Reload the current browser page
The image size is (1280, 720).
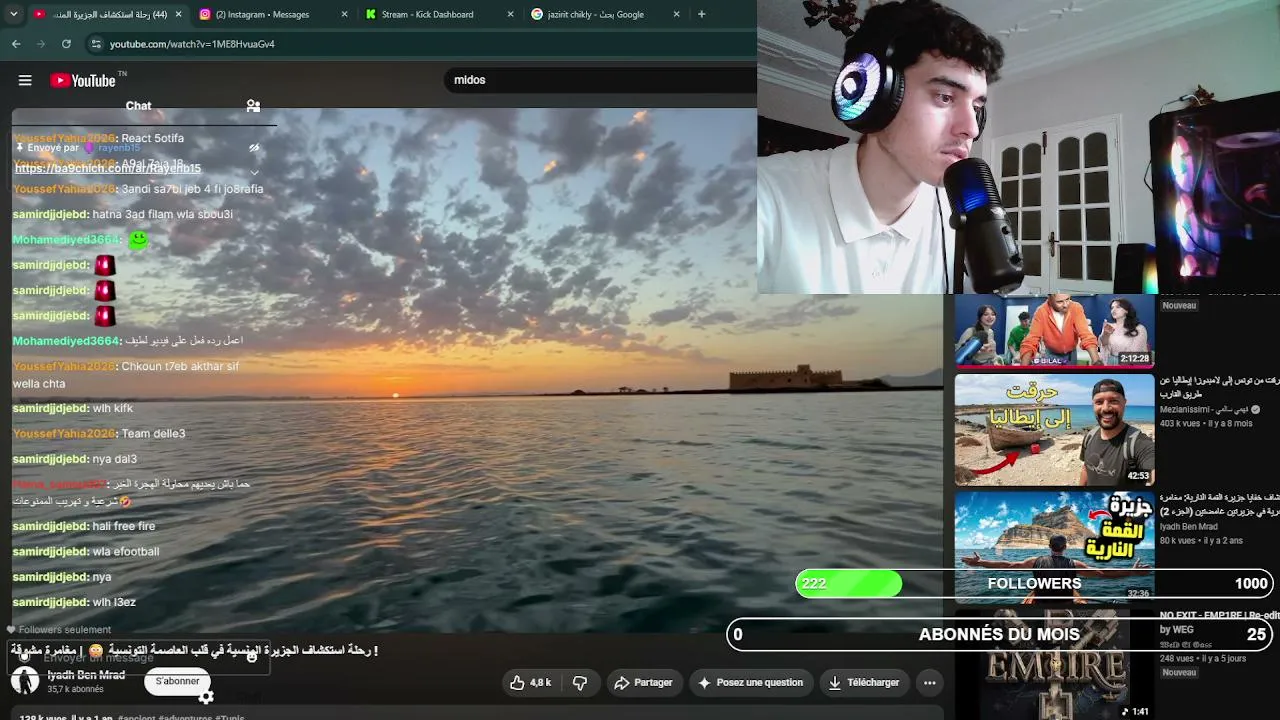[x=66, y=44]
